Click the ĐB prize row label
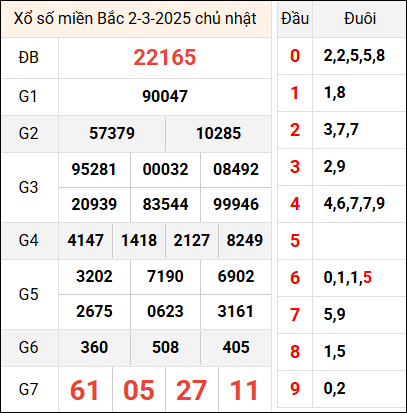The width and height of the screenshot is (407, 413). (29, 58)
